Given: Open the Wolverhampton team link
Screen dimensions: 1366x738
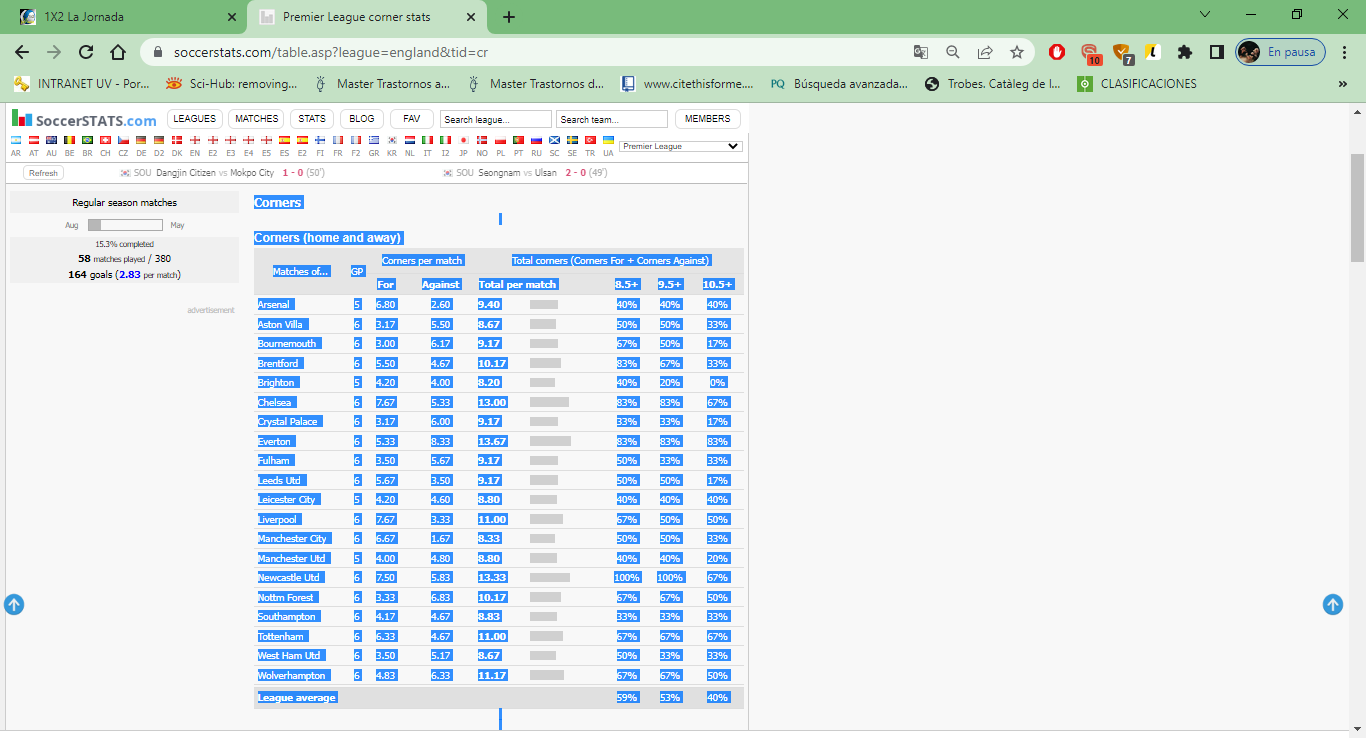Looking at the screenshot, I should tap(292, 675).
